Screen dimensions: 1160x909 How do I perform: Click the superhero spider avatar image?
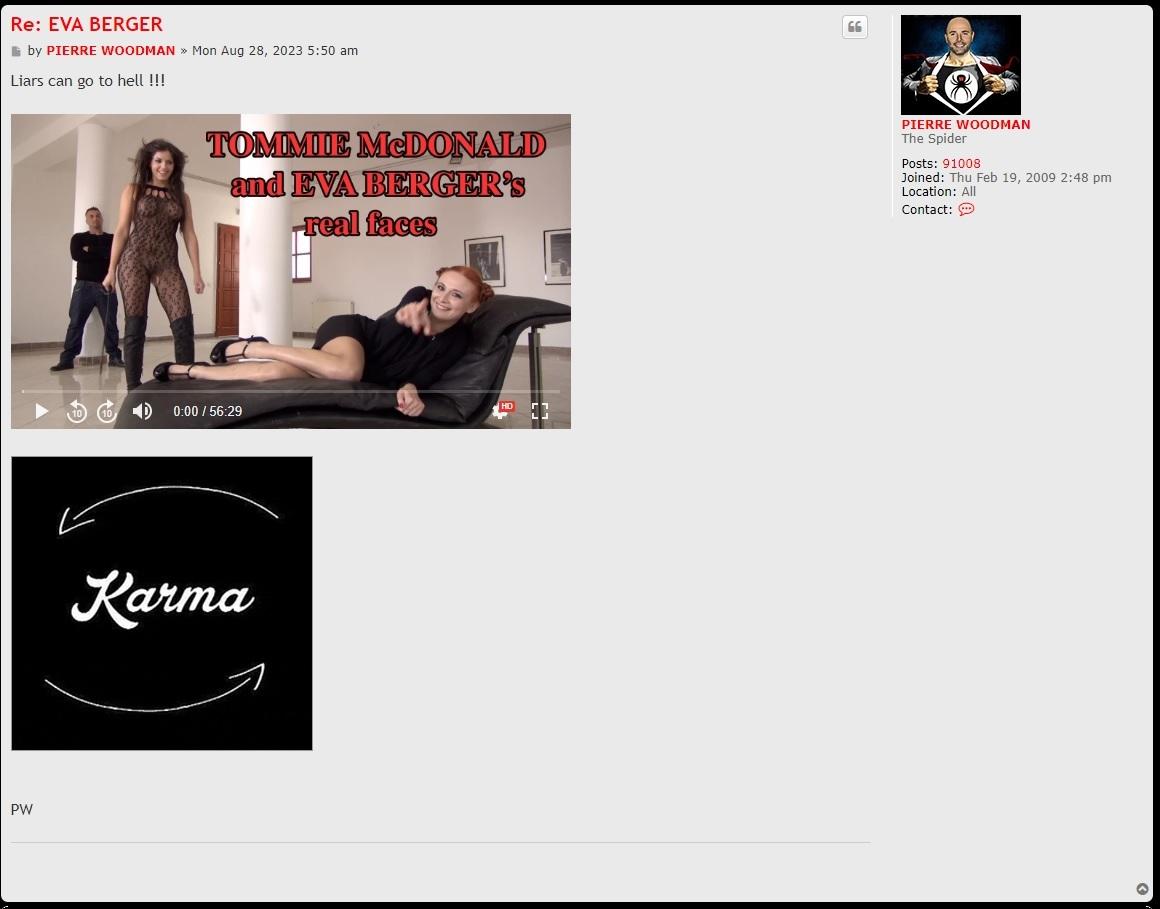(960, 65)
